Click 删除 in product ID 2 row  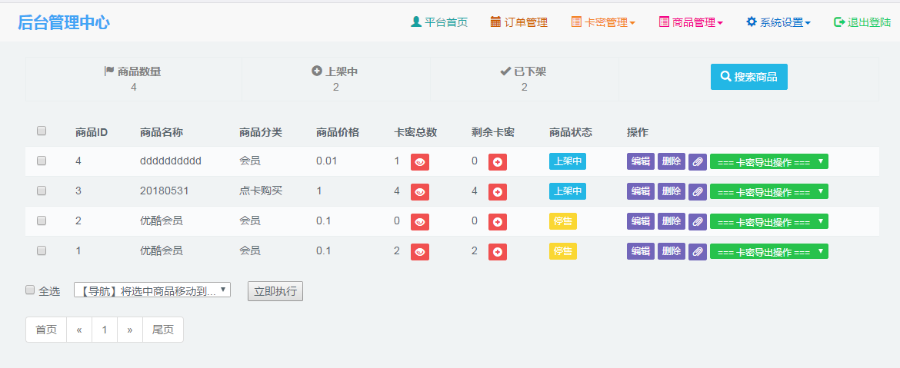tap(672, 222)
